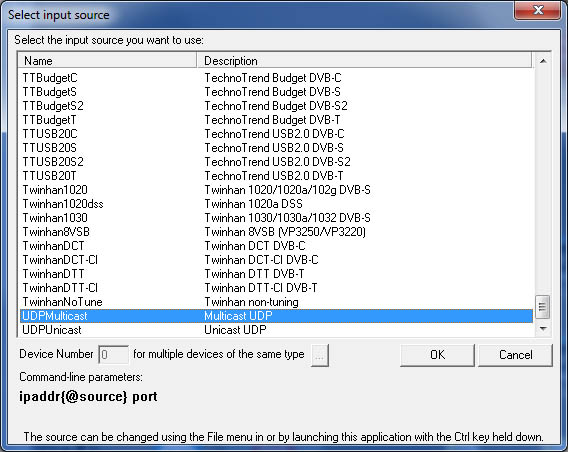The height and width of the screenshot is (452, 568).
Task: Click the Device Number input field
Action: (113, 355)
